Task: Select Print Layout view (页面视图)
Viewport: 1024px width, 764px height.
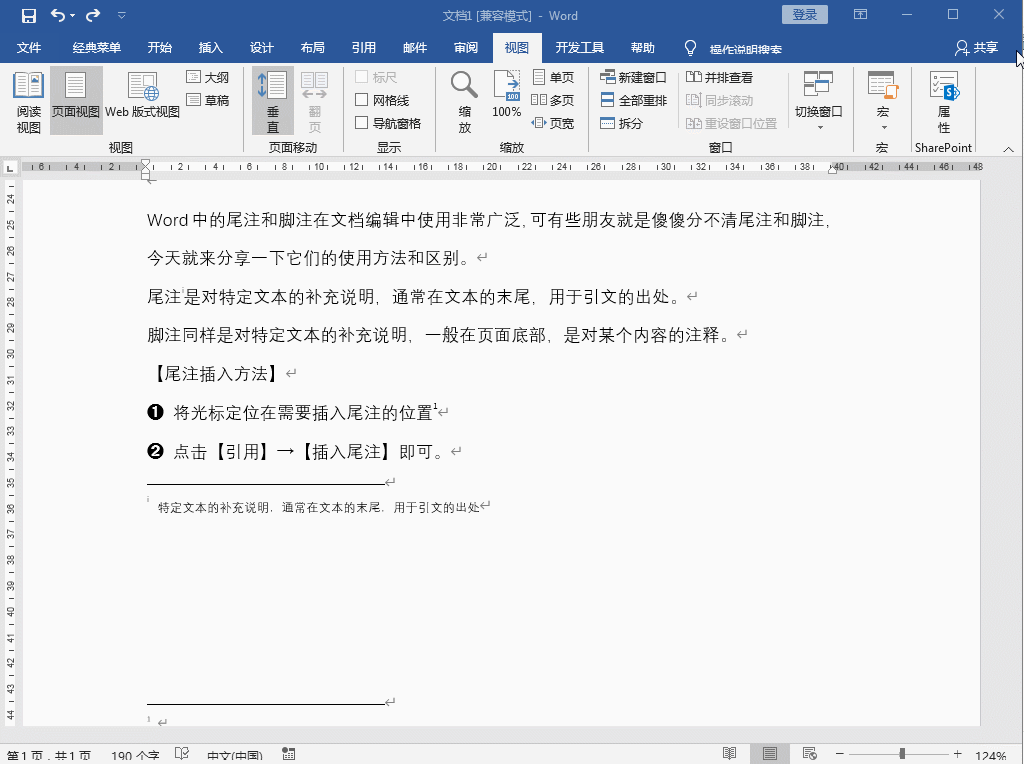Action: (x=76, y=102)
